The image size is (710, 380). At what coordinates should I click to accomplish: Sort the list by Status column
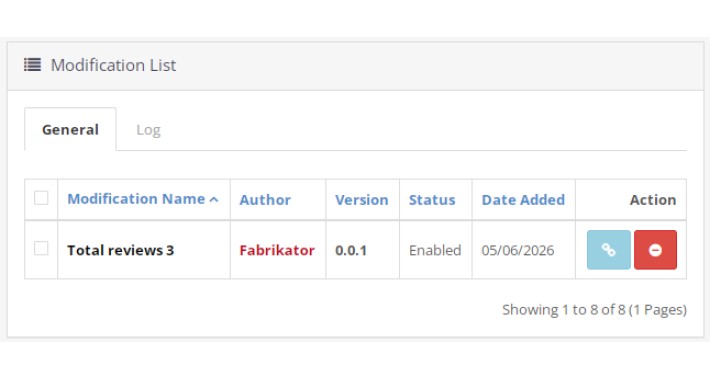click(432, 200)
